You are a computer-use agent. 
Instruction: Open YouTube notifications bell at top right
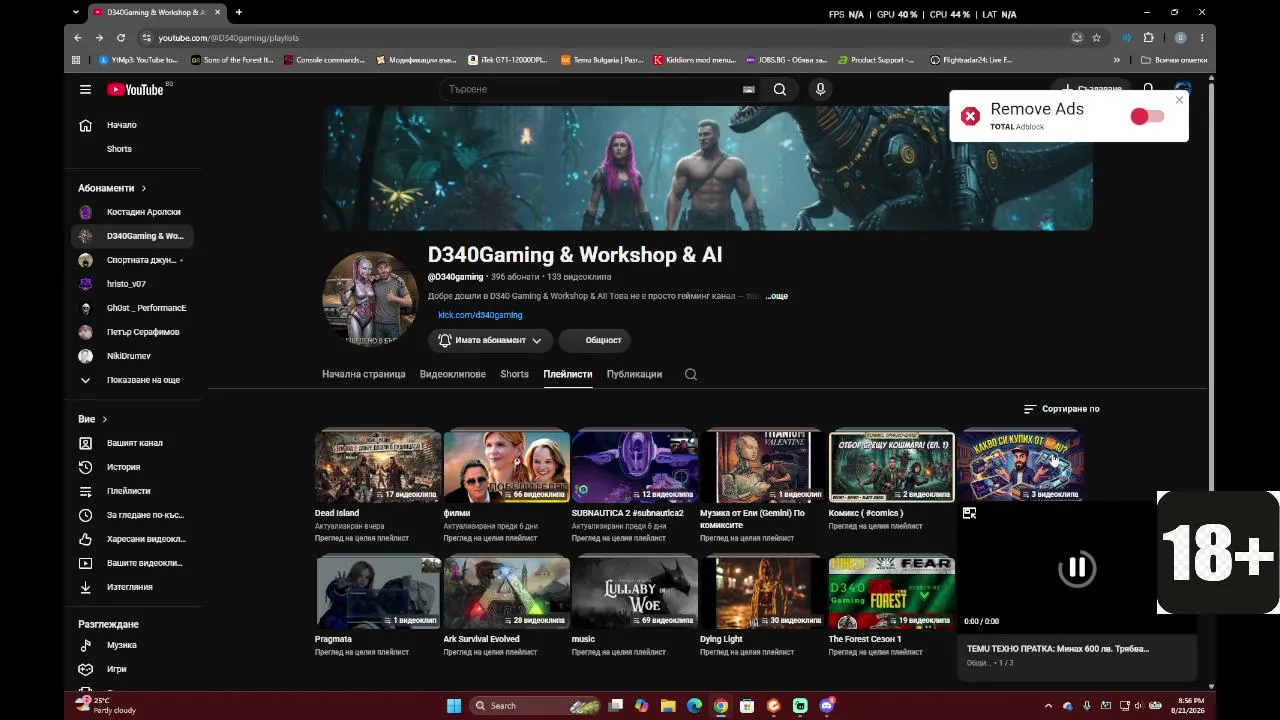(x=1149, y=89)
